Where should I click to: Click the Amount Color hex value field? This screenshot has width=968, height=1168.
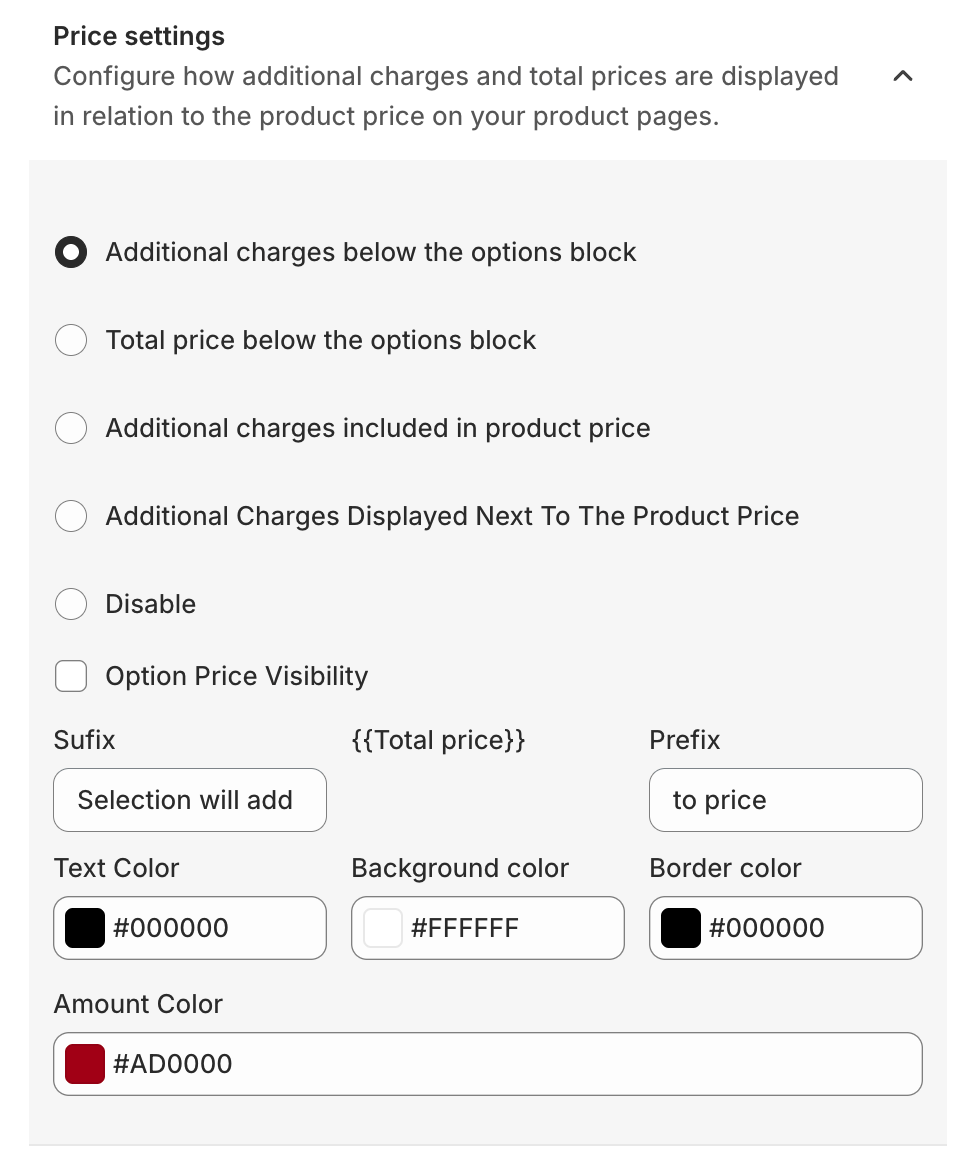coord(510,1064)
